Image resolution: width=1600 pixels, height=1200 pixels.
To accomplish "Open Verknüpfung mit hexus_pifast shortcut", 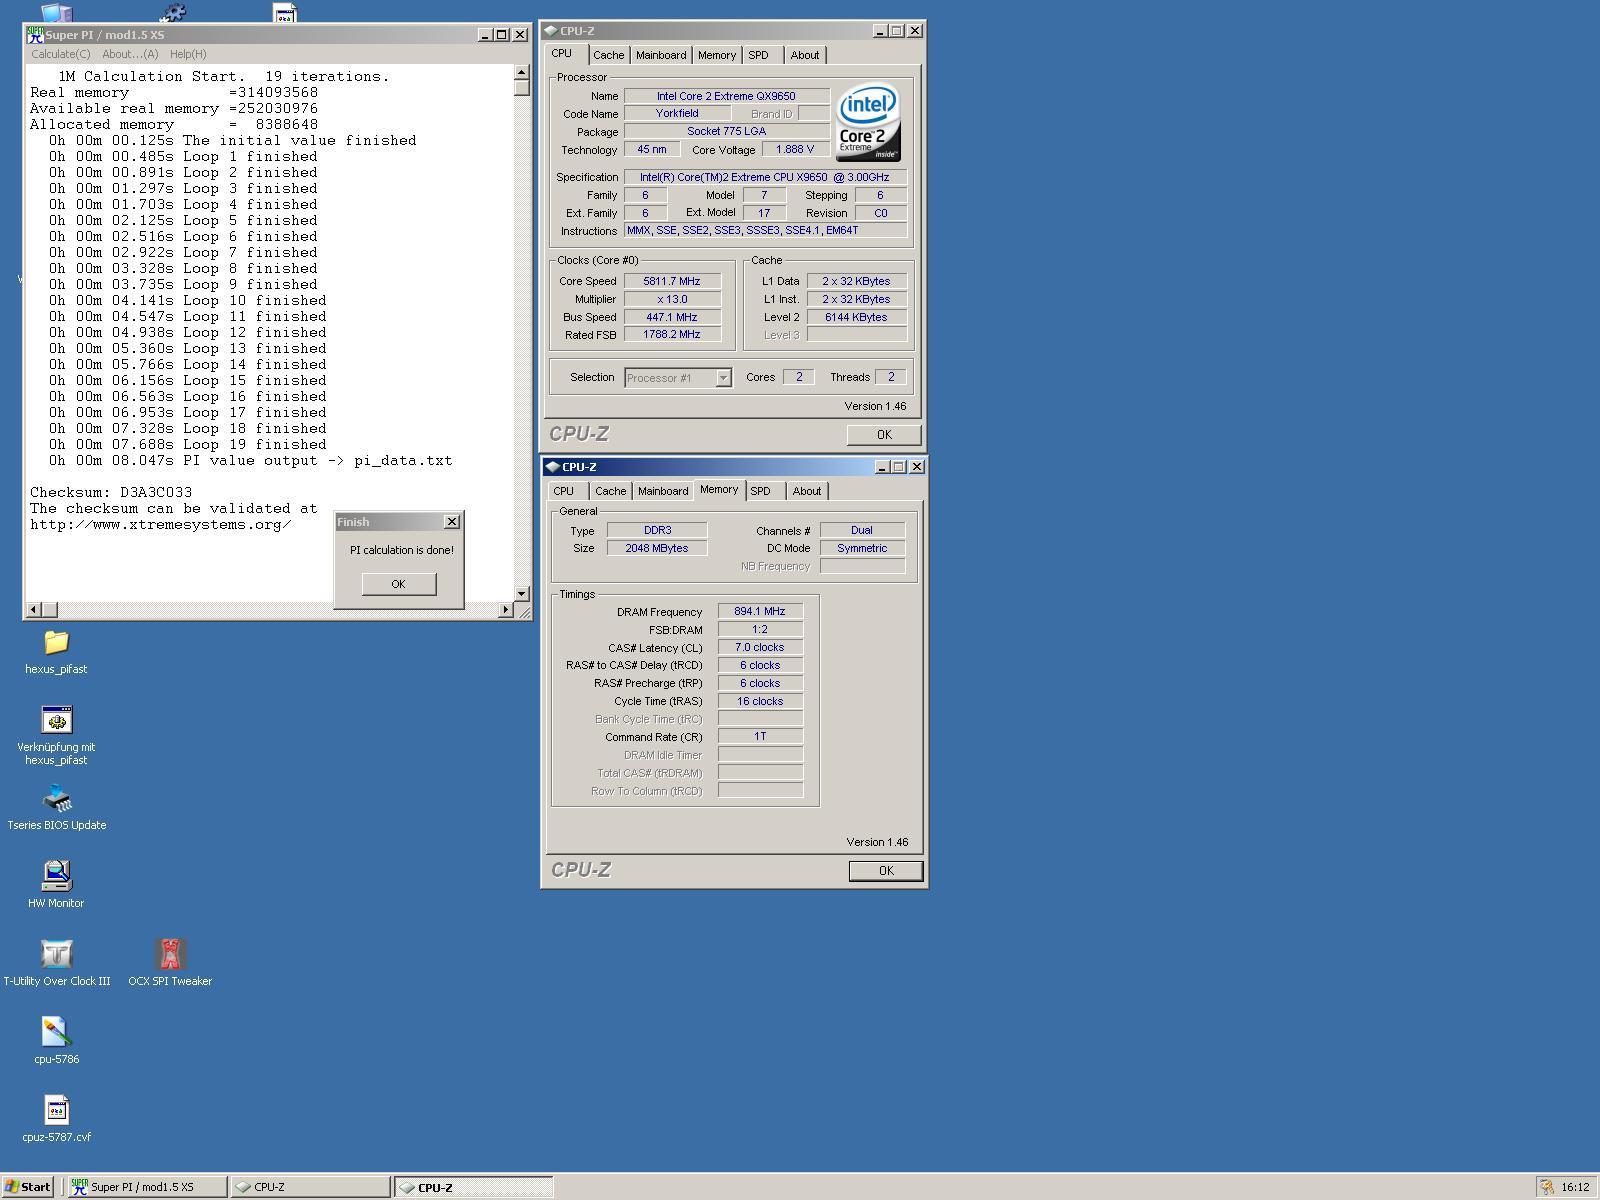I will tap(56, 720).
